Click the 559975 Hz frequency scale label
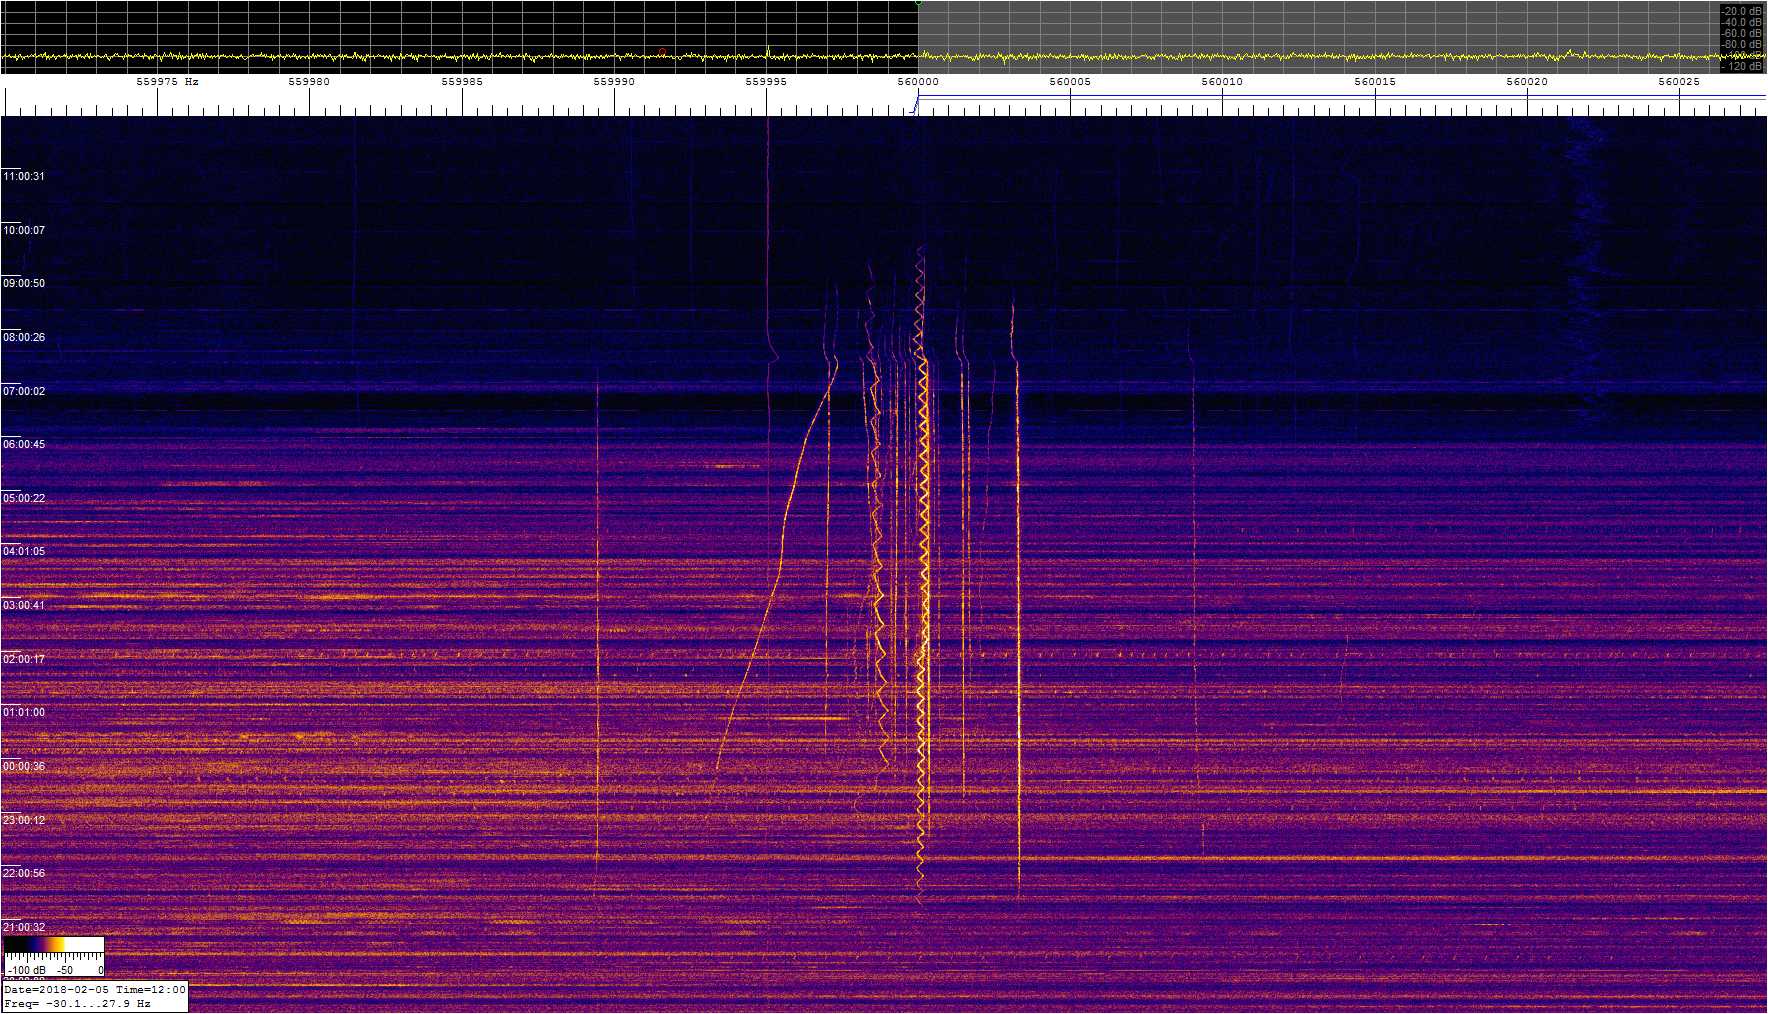 (x=168, y=82)
